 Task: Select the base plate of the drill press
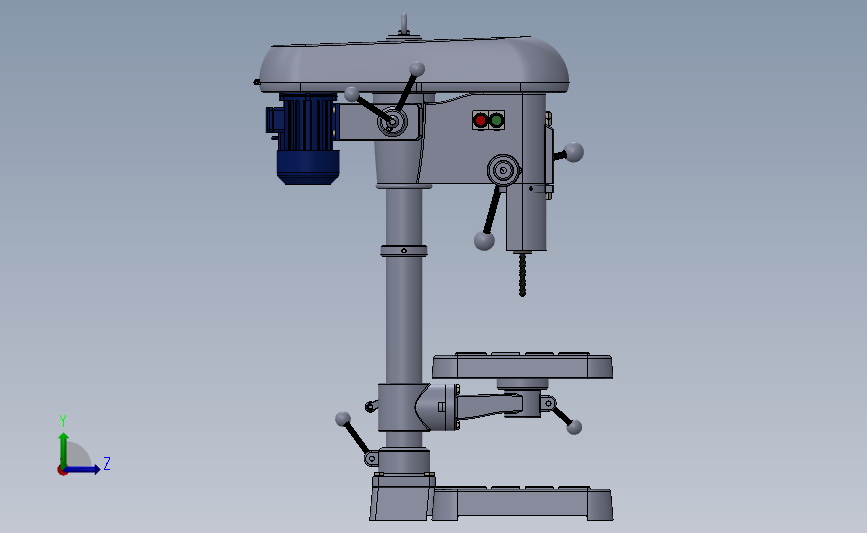point(523,503)
